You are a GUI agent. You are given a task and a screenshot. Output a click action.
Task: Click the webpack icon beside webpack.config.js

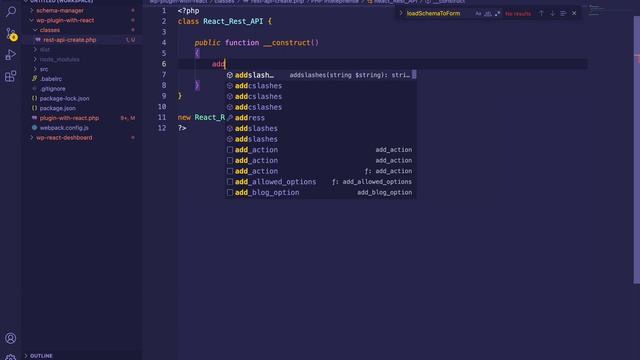click(x=34, y=128)
